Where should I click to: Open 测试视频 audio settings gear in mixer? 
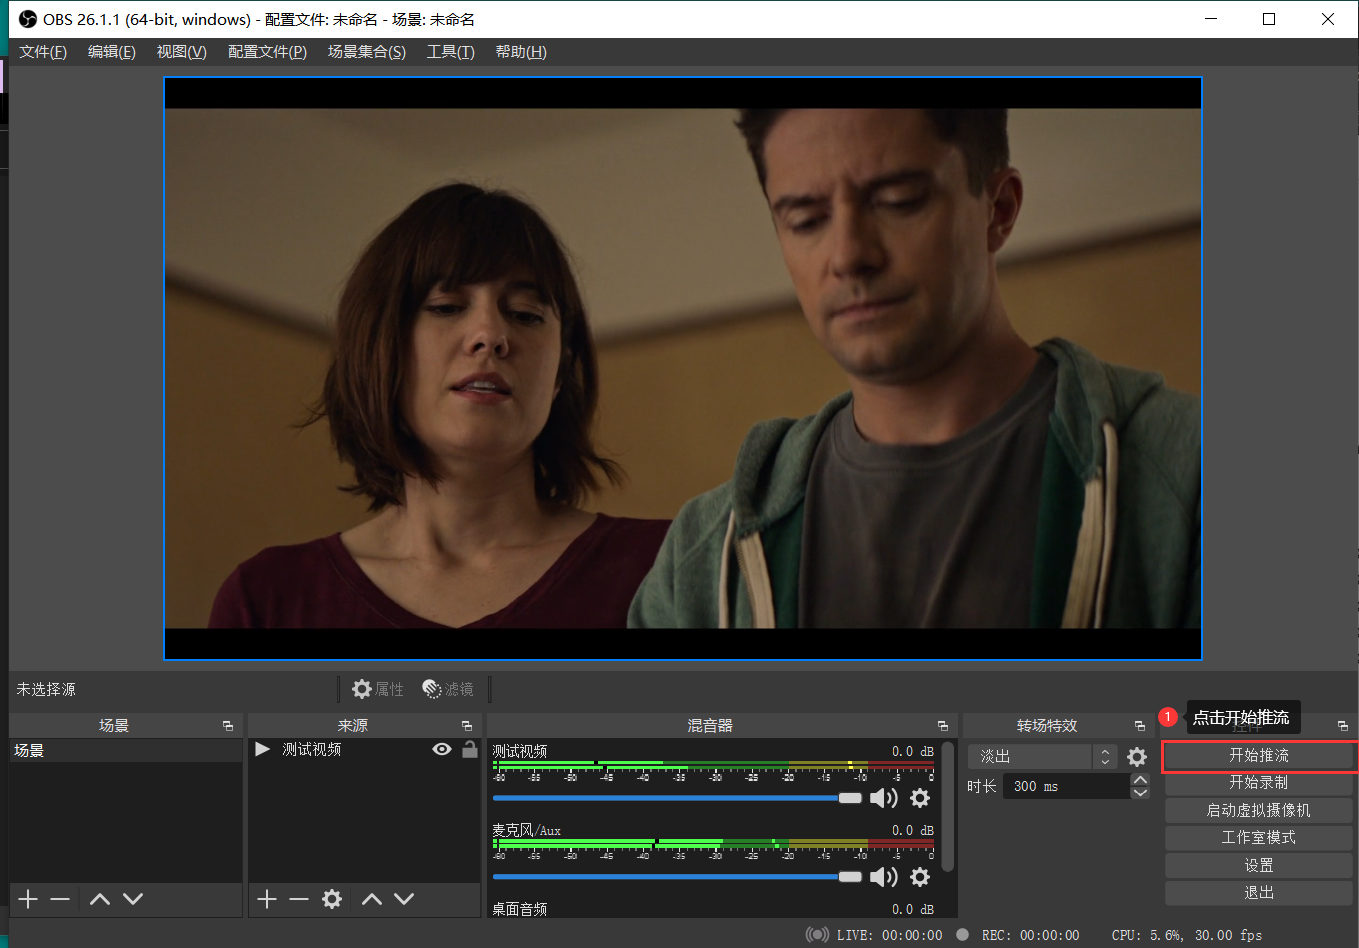click(920, 798)
